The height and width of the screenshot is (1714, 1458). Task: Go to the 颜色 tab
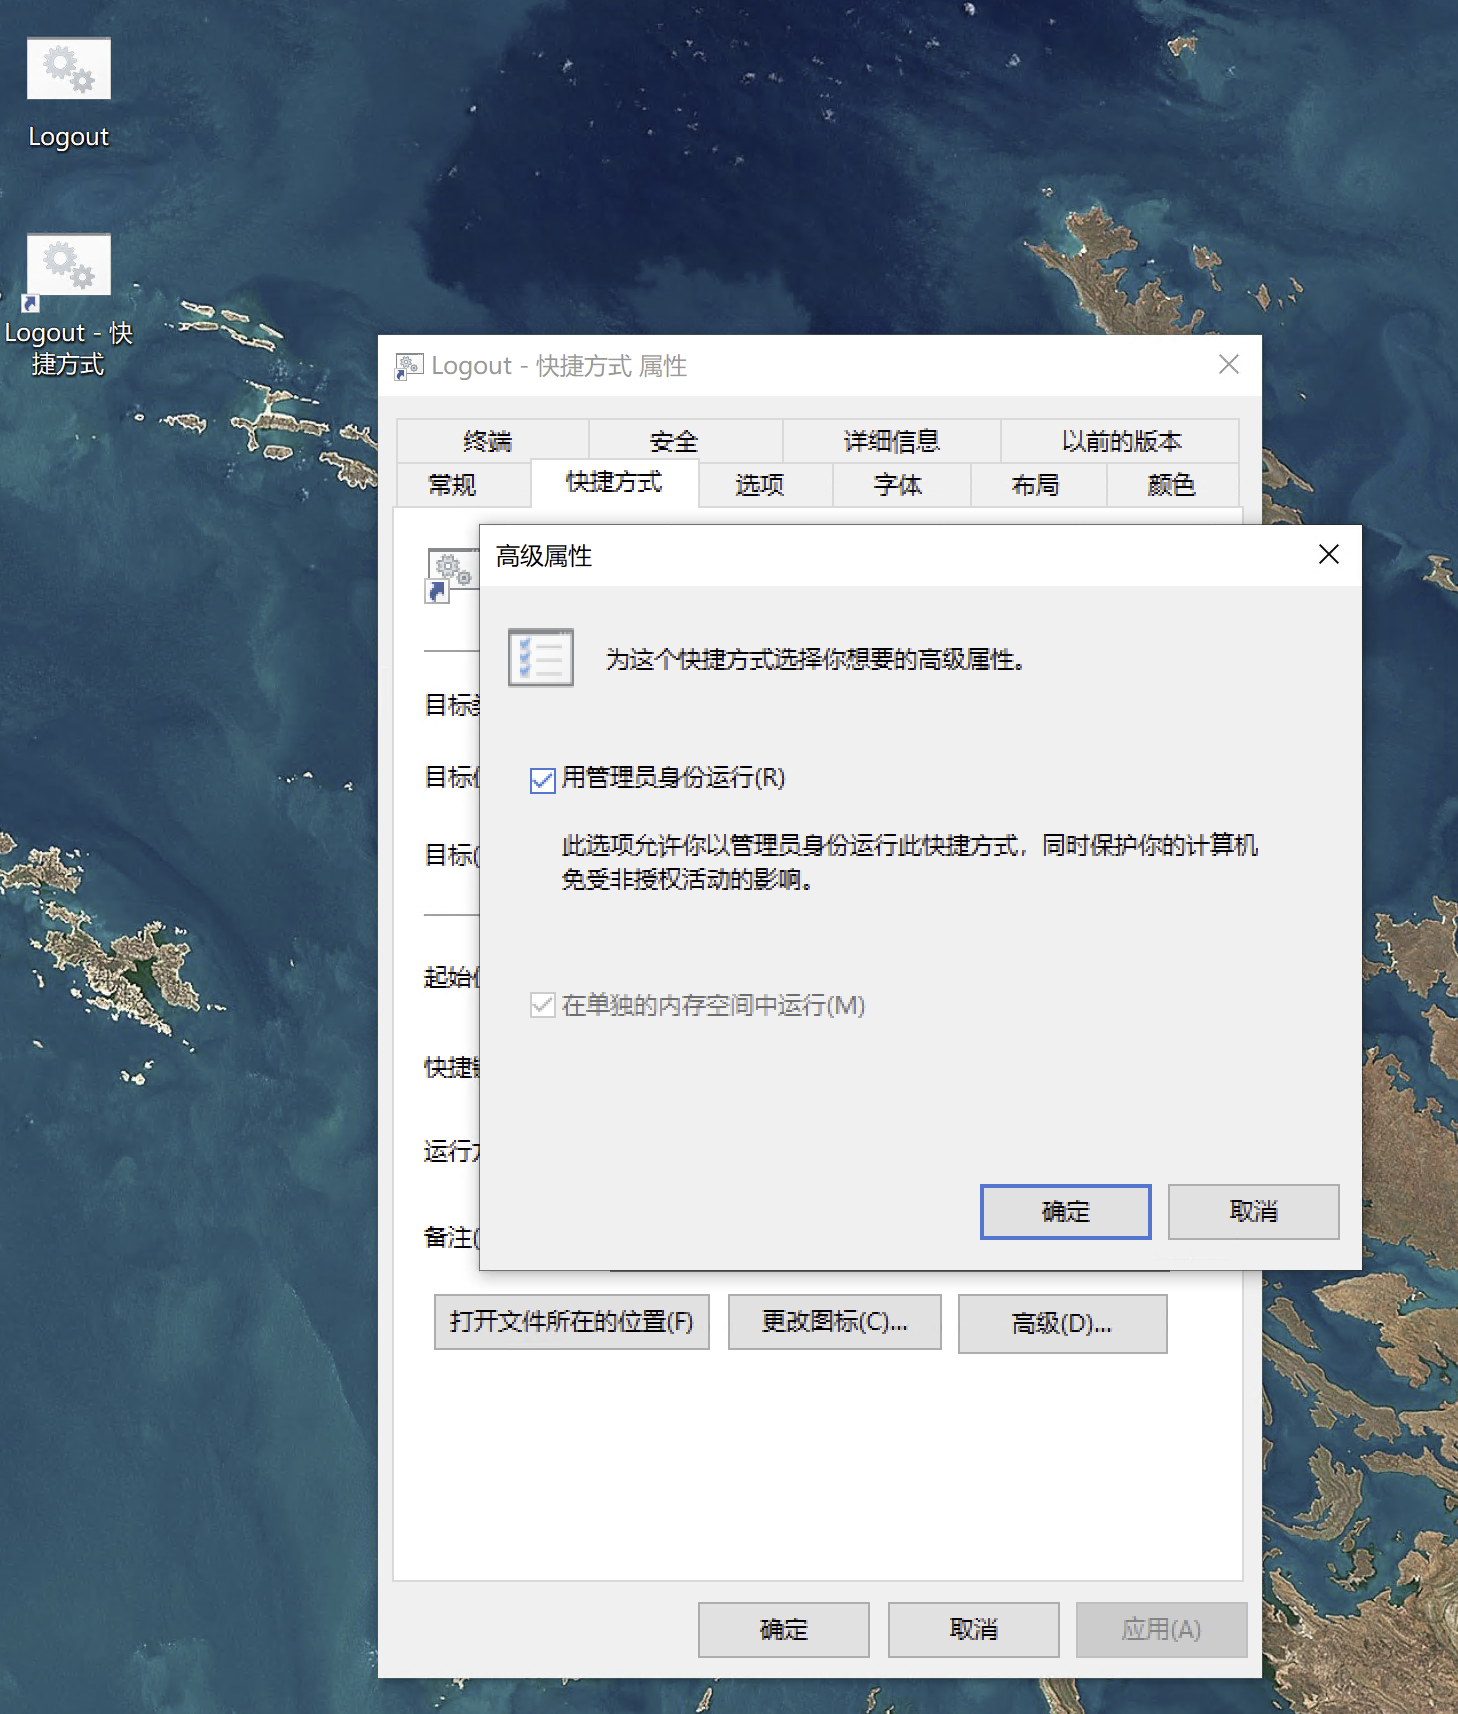tap(1171, 485)
